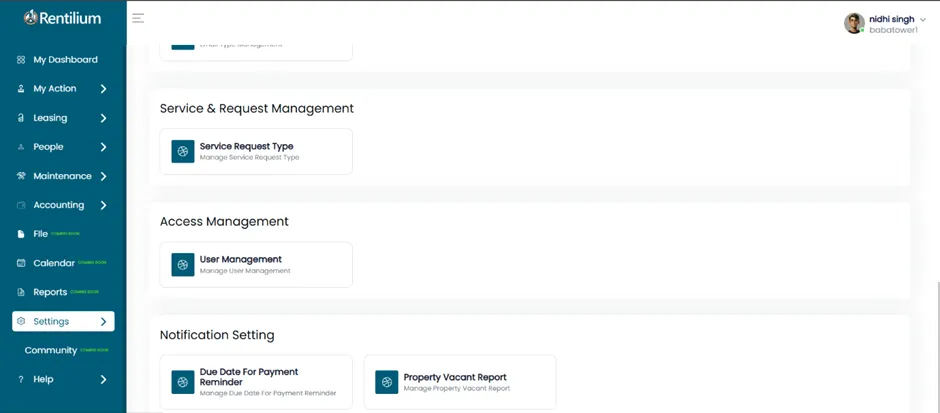Expand the Maintenance submenu chevron
The height and width of the screenshot is (413, 940).
click(103, 176)
